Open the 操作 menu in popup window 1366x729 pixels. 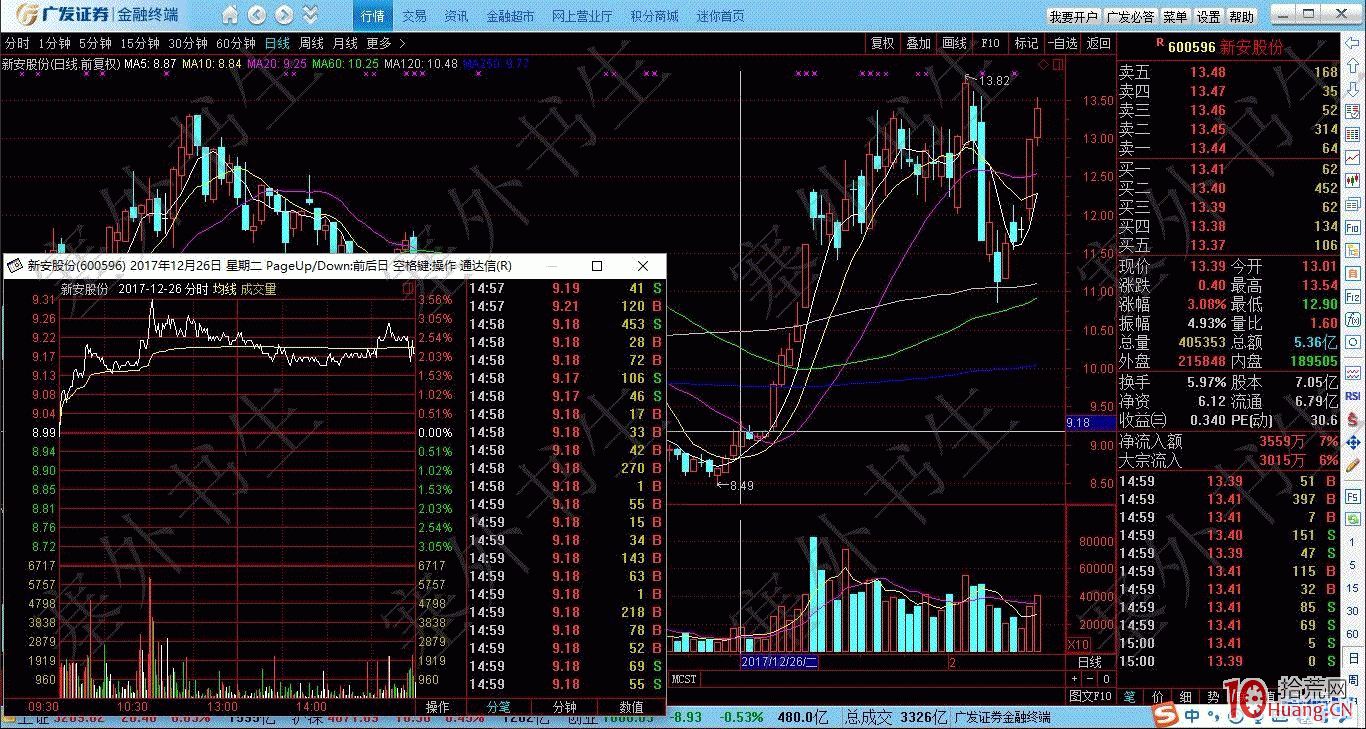438,706
